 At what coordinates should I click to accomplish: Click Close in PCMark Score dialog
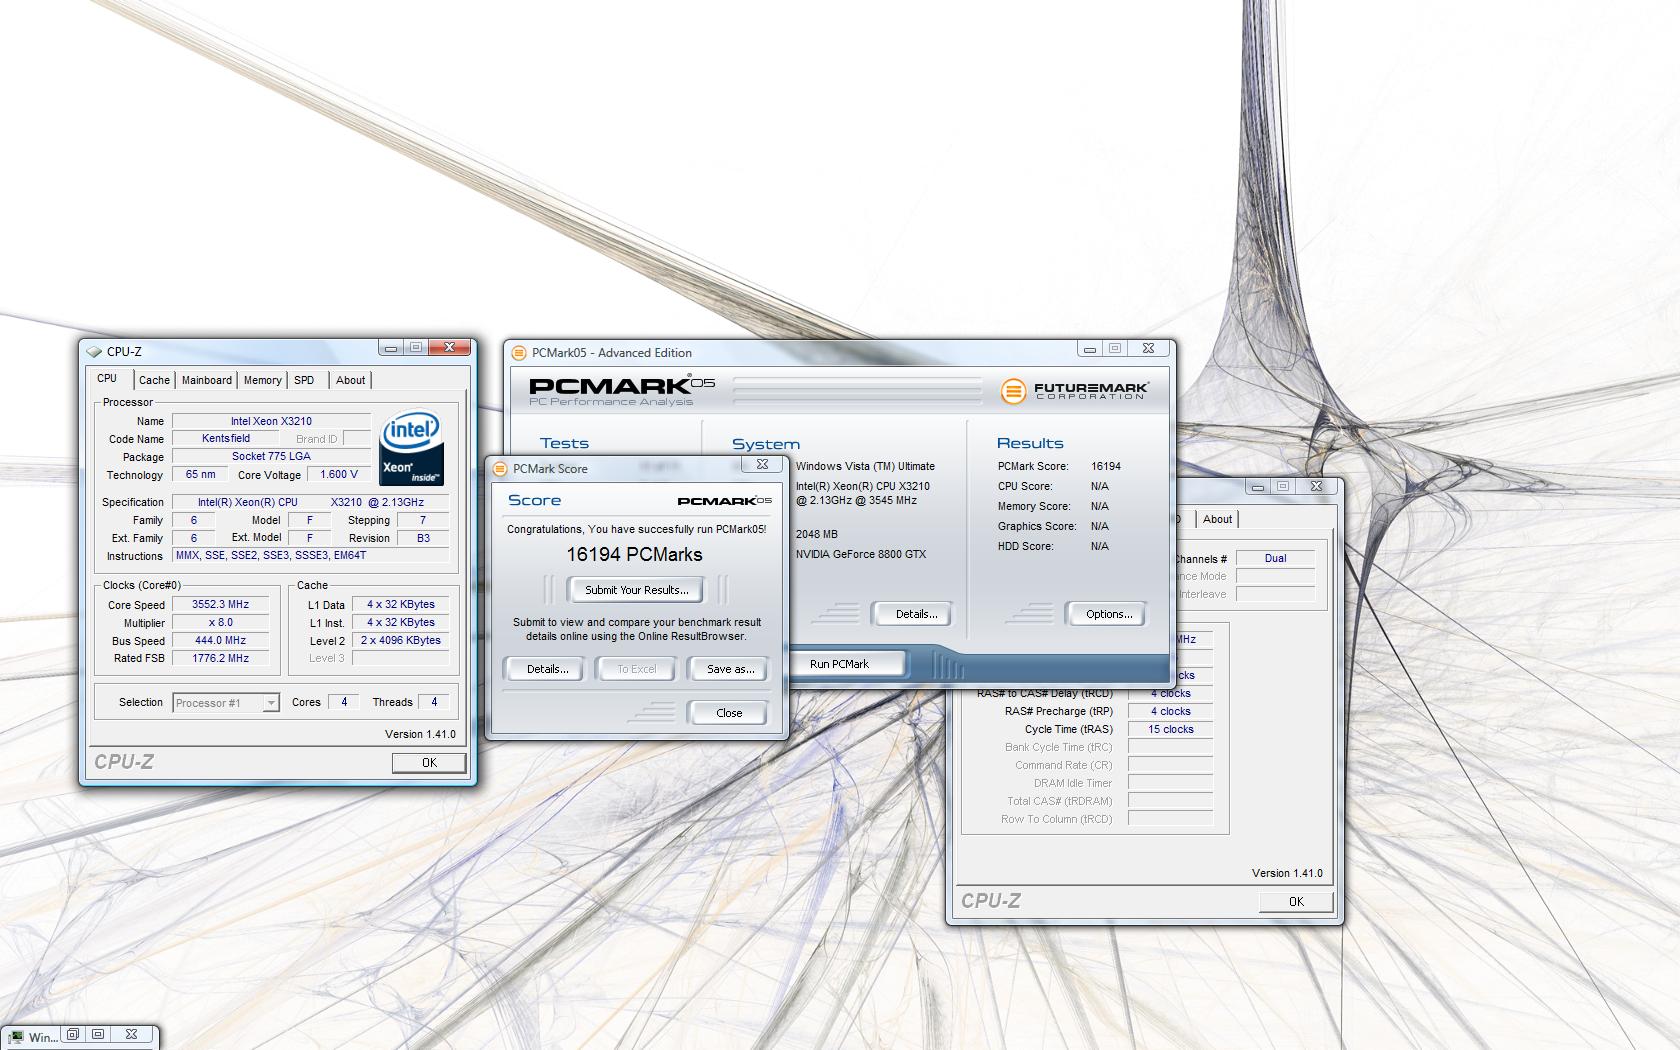729,713
